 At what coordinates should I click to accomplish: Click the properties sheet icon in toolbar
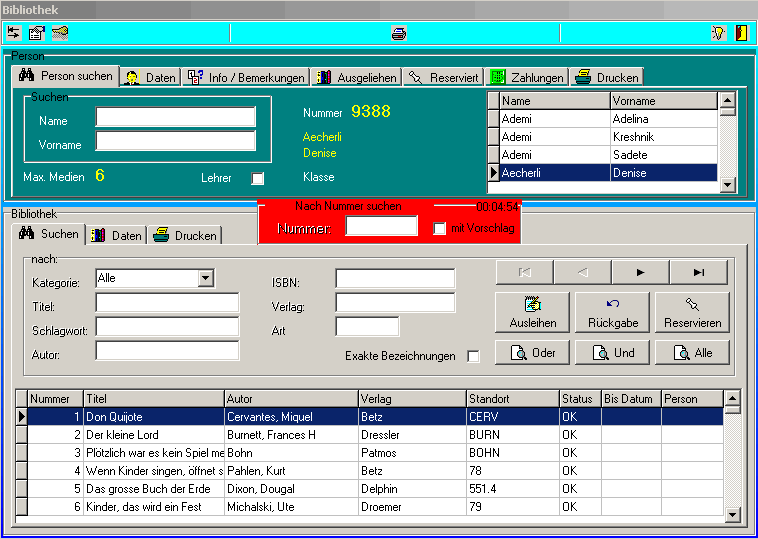(x=37, y=33)
